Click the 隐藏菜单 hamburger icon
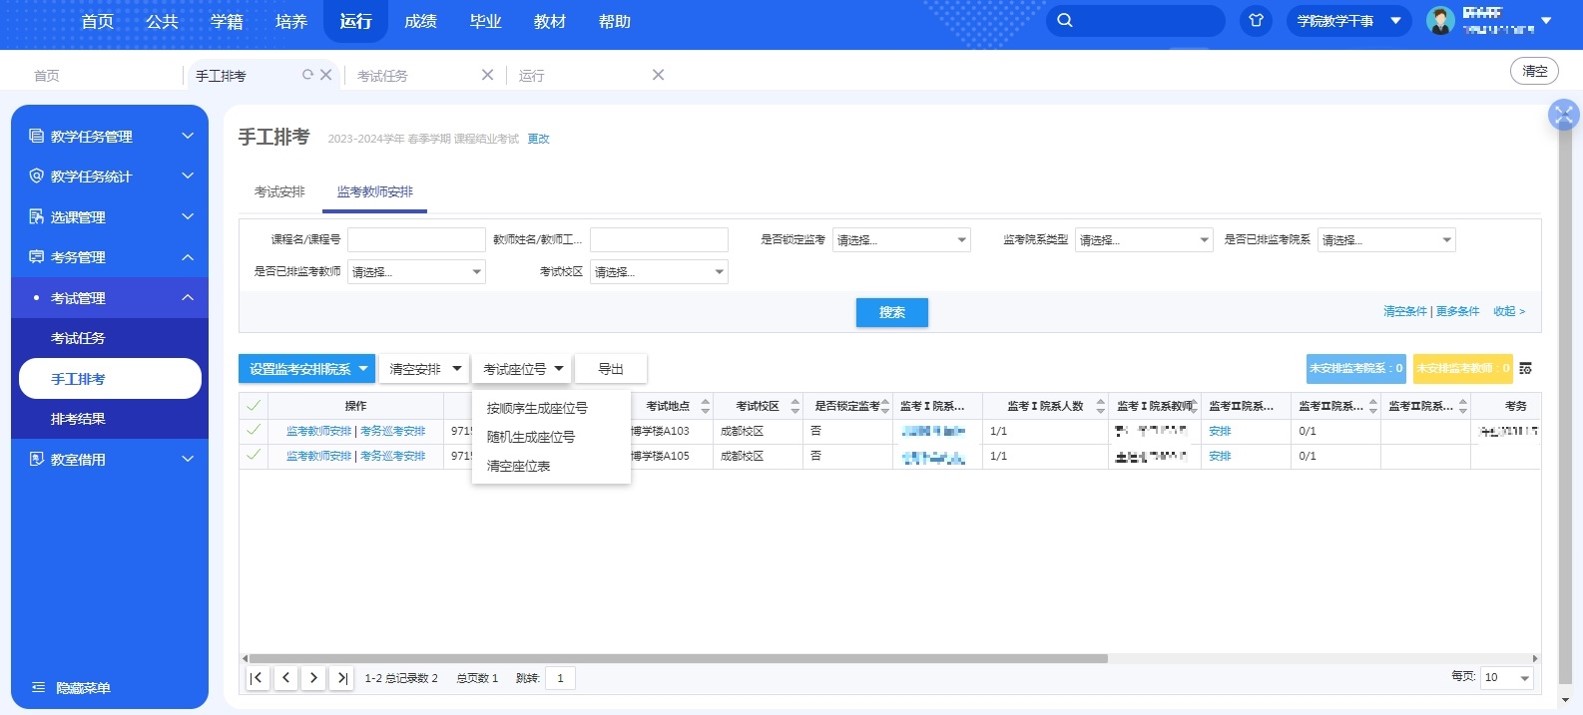 coord(39,687)
